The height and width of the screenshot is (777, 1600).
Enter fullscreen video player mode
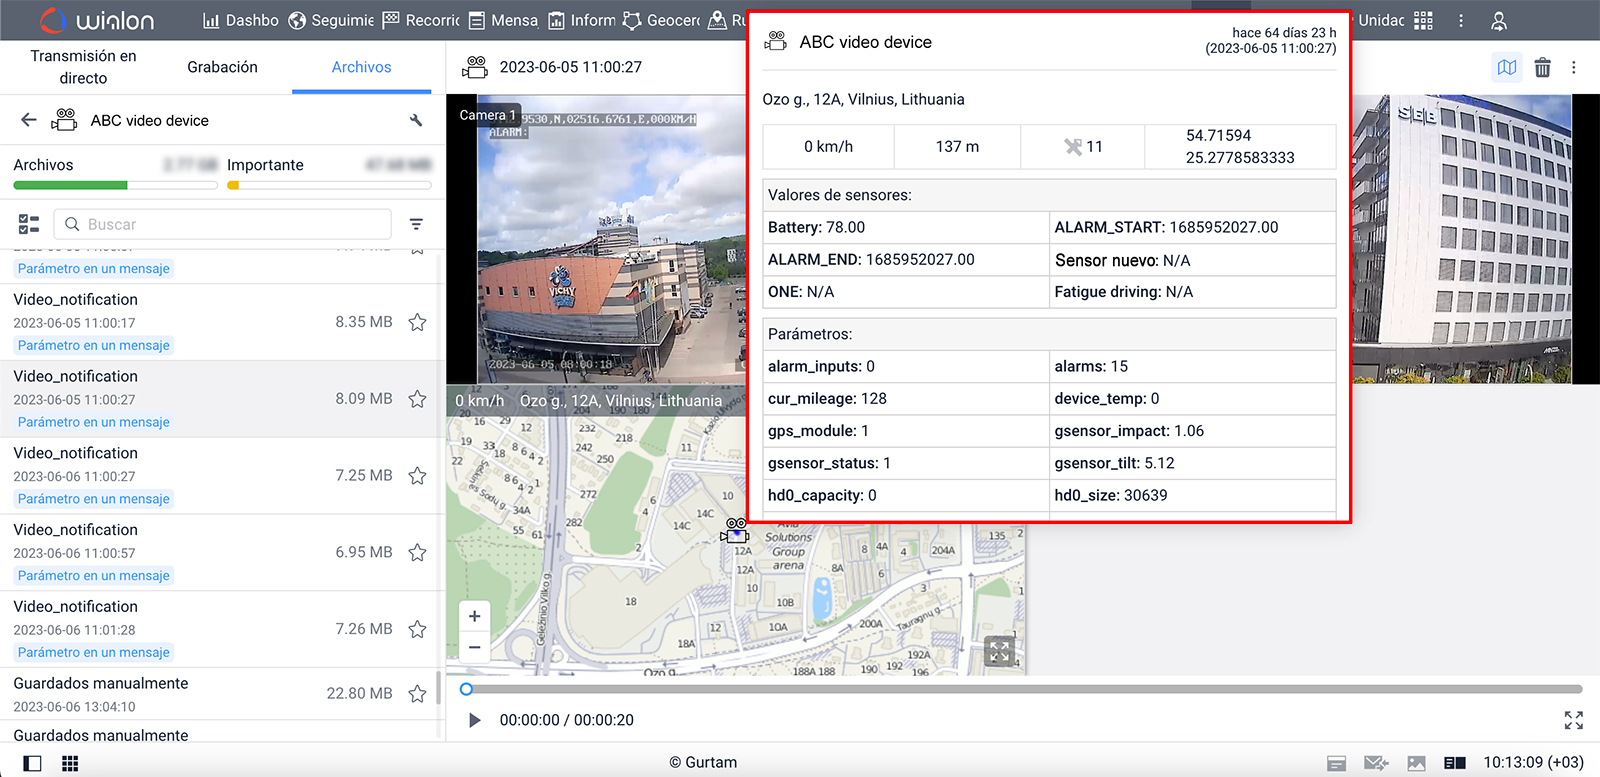click(1573, 720)
